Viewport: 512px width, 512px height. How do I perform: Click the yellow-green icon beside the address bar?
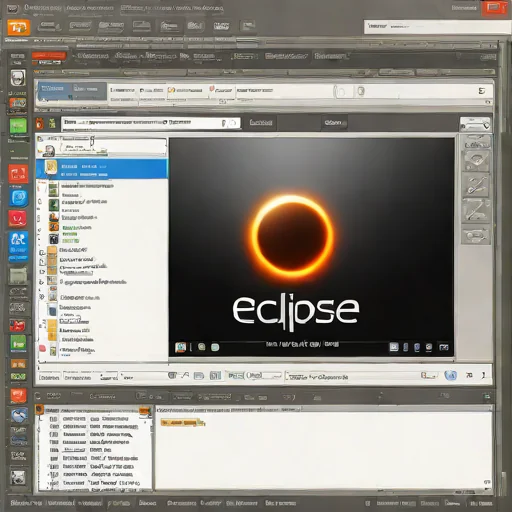pyautogui.click(x=52, y=124)
